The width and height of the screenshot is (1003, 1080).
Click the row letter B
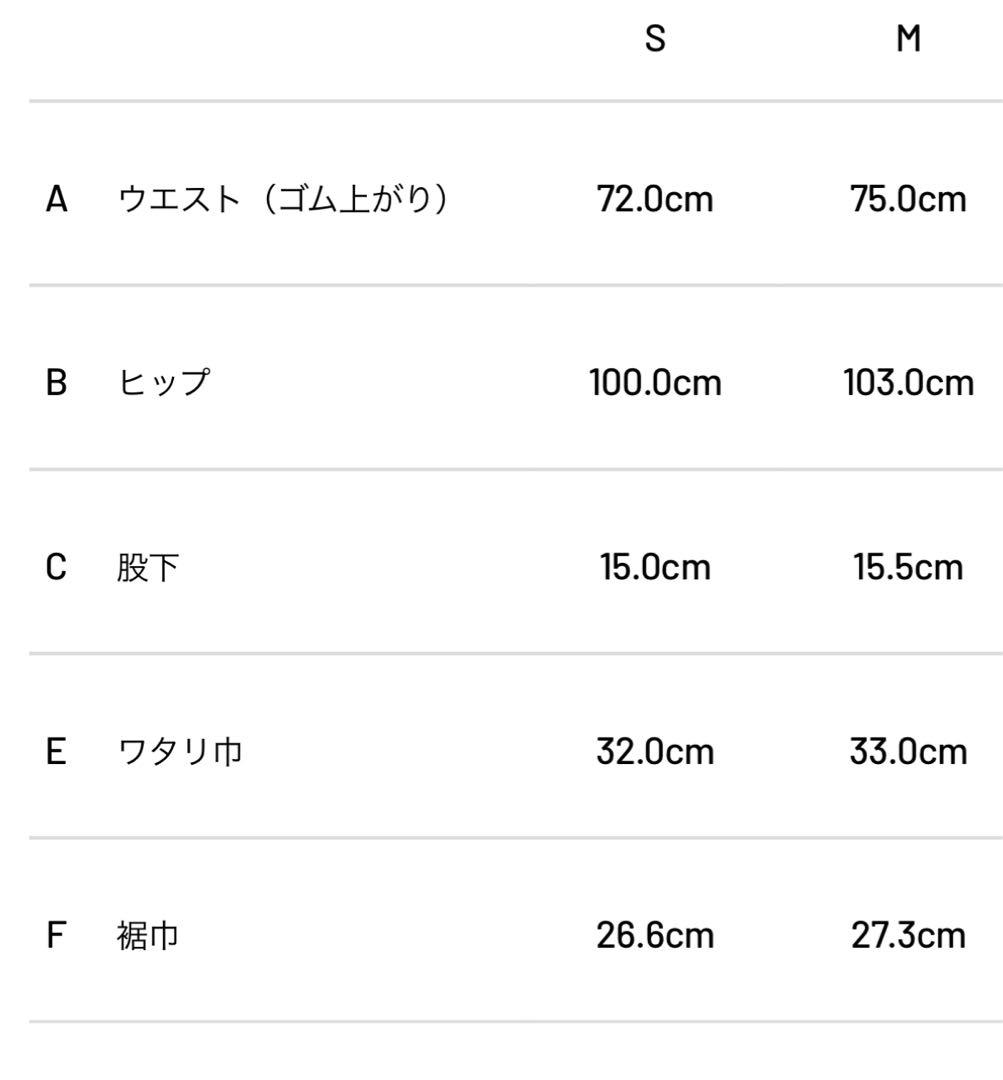[x=57, y=384]
